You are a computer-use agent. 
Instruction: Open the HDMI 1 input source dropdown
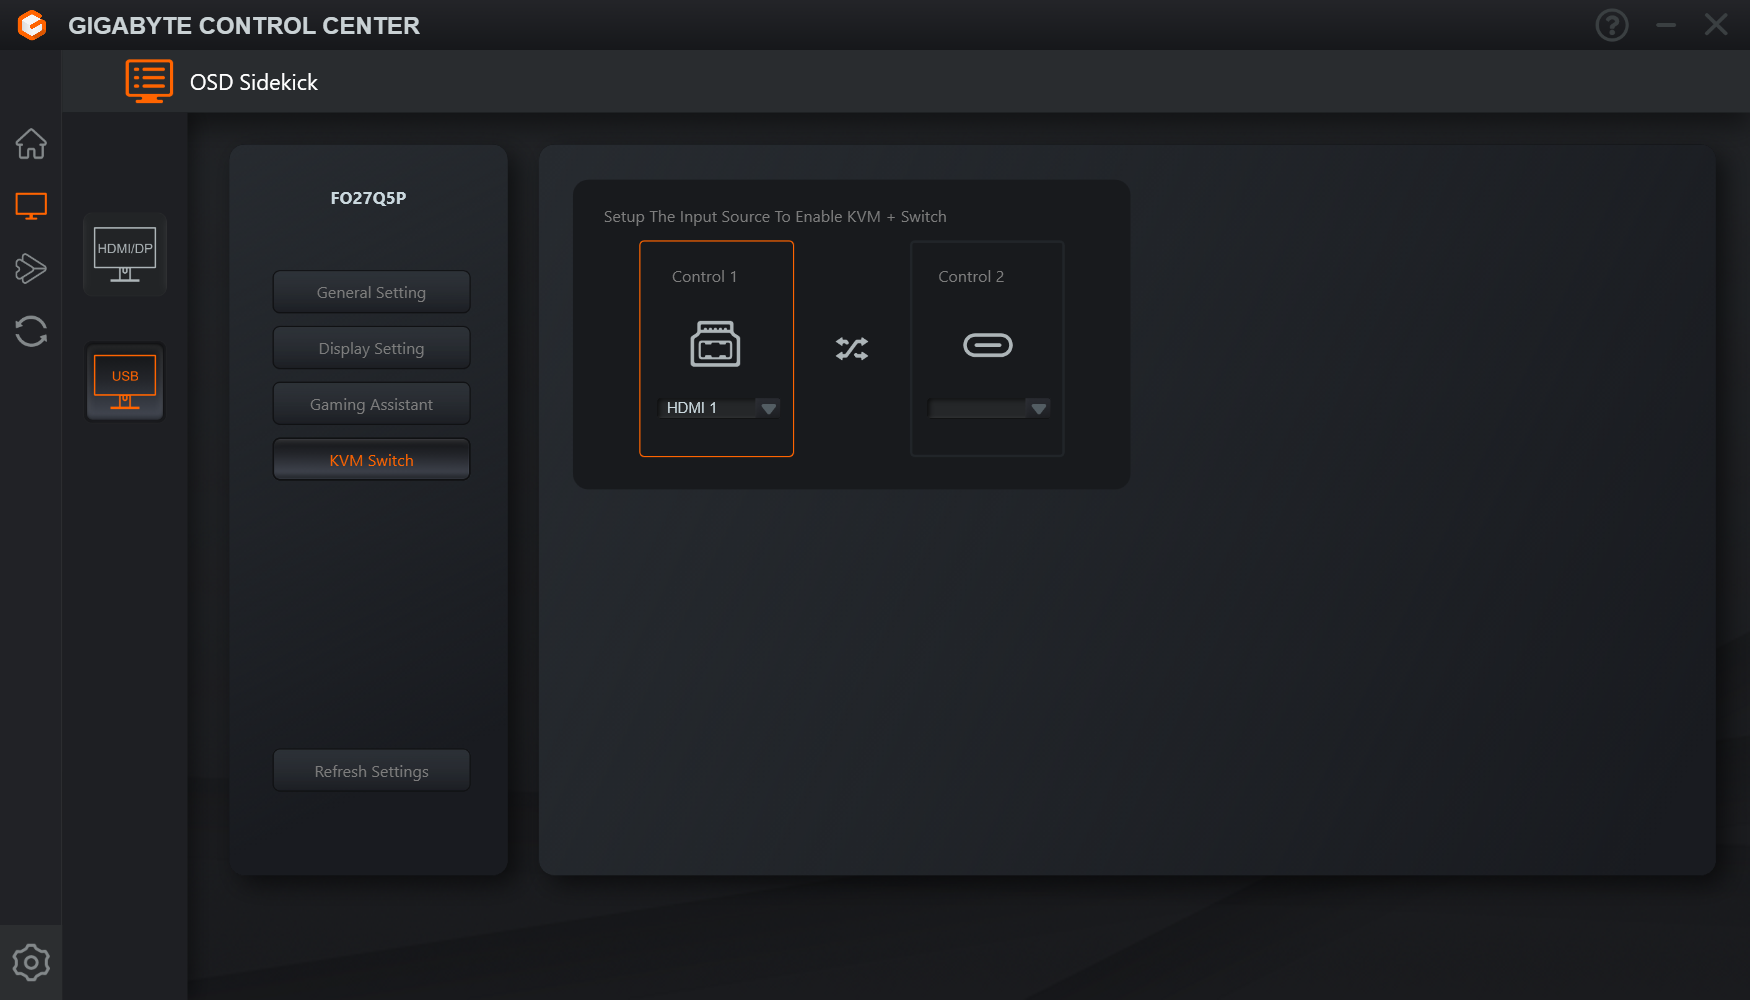719,408
